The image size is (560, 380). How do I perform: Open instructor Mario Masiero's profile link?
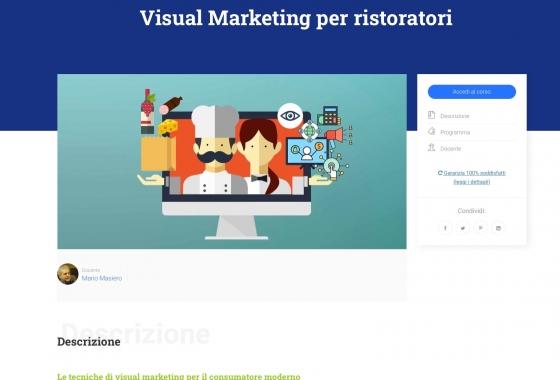click(102, 278)
